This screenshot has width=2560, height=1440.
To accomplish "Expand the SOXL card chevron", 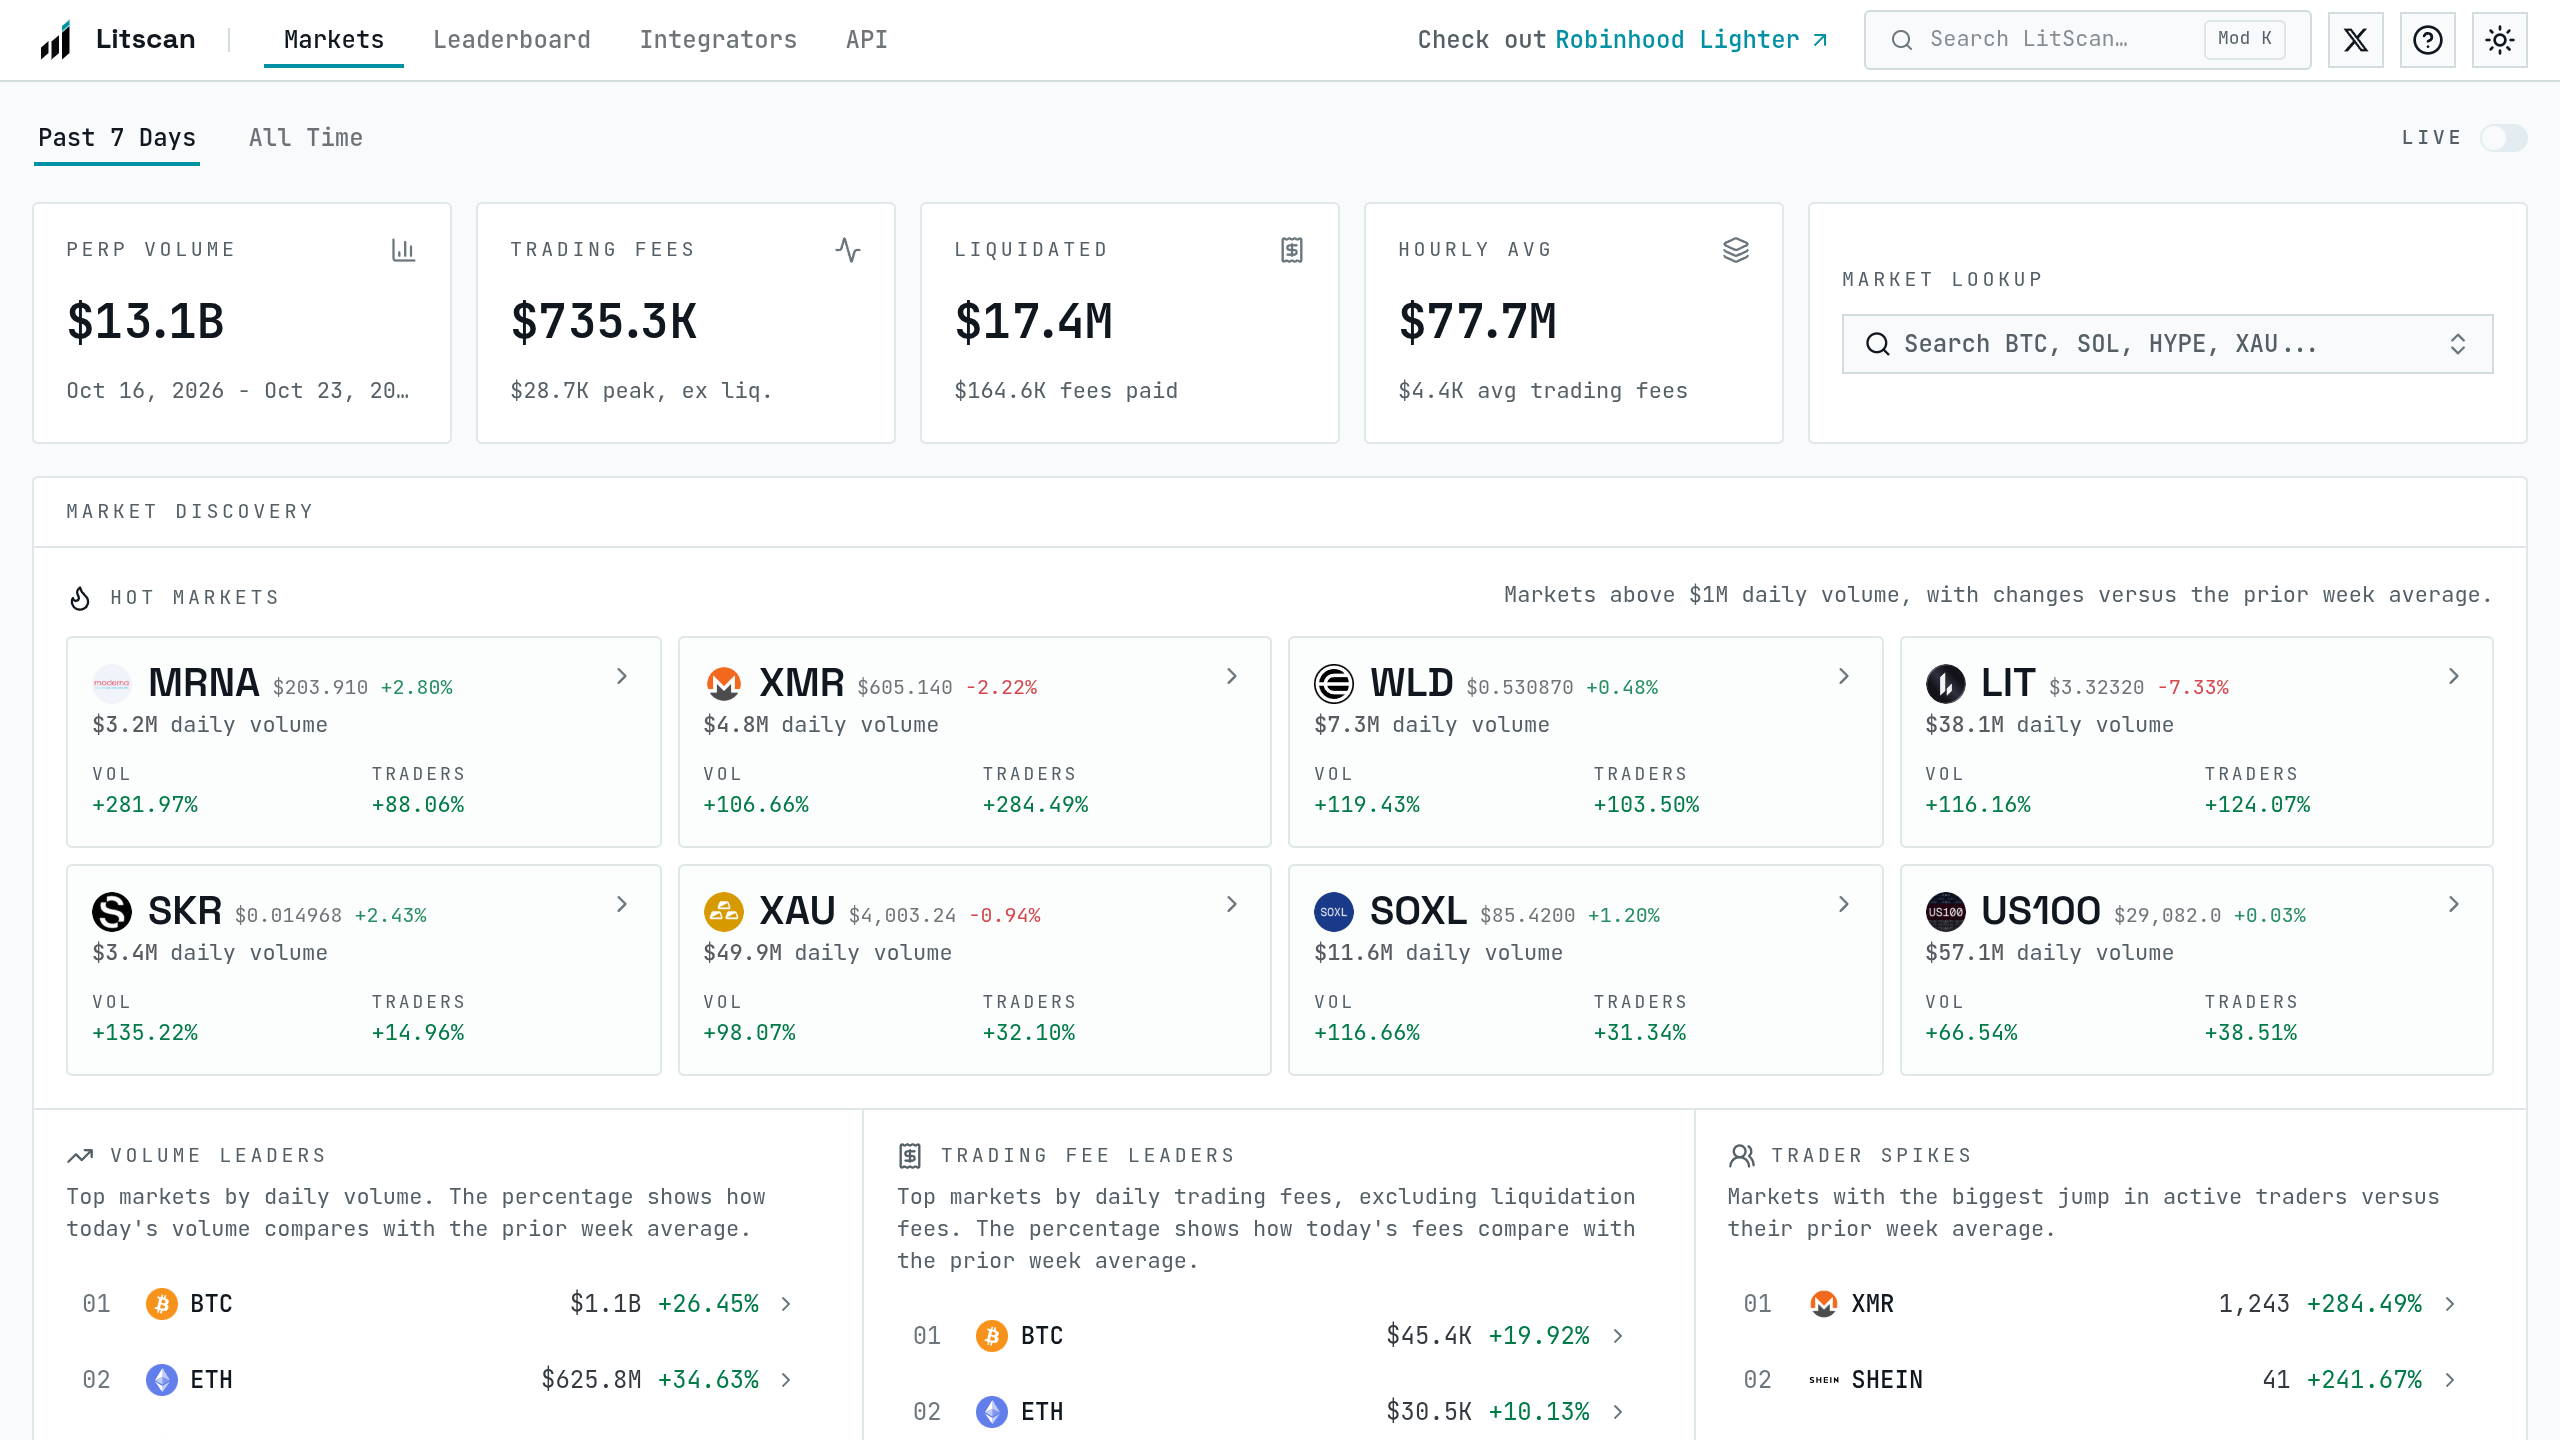I will (x=1844, y=905).
